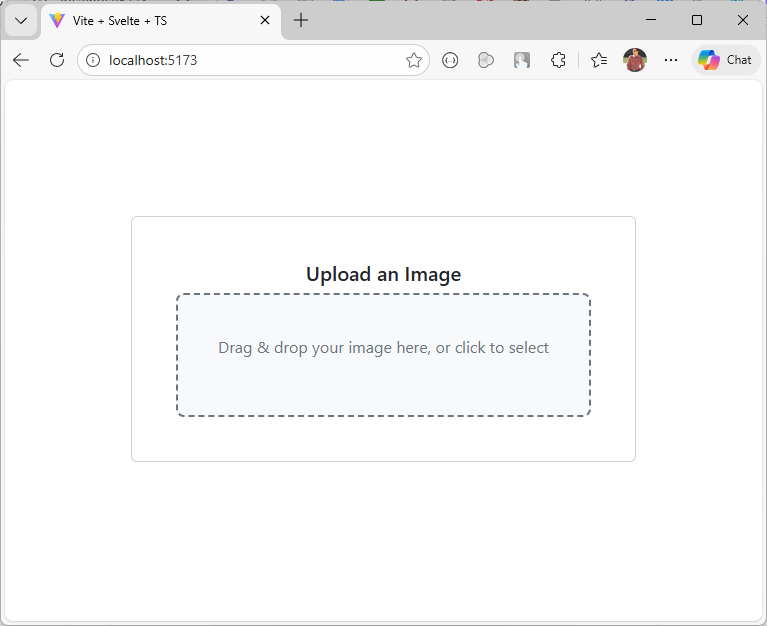Maximize the browser window
This screenshot has height=626, width=767.
(697, 20)
